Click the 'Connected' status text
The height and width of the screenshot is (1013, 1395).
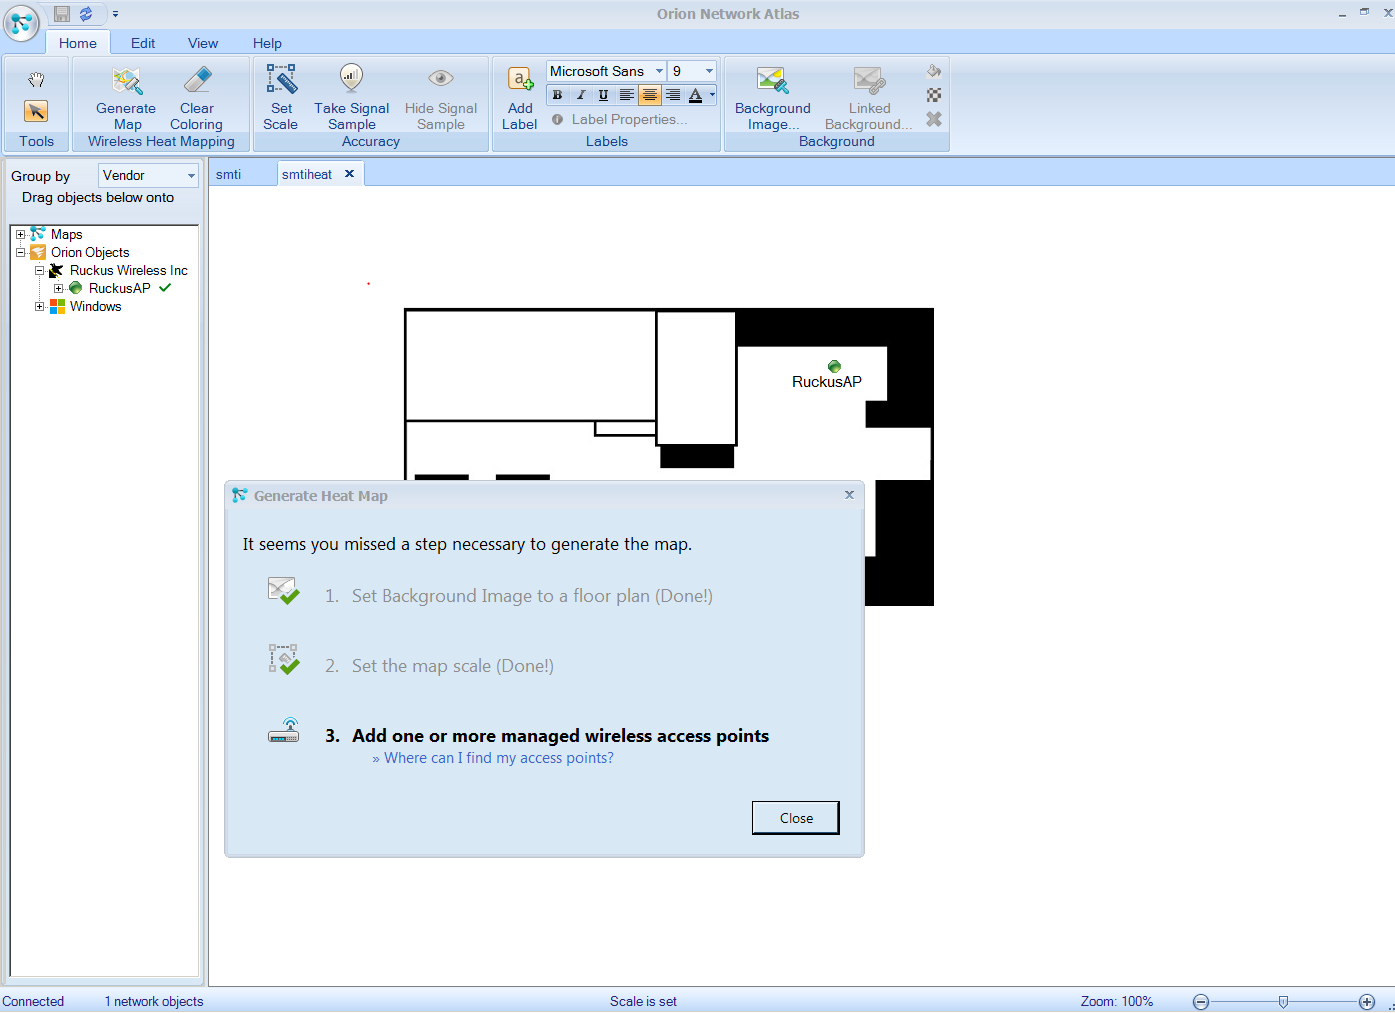coord(33,1002)
